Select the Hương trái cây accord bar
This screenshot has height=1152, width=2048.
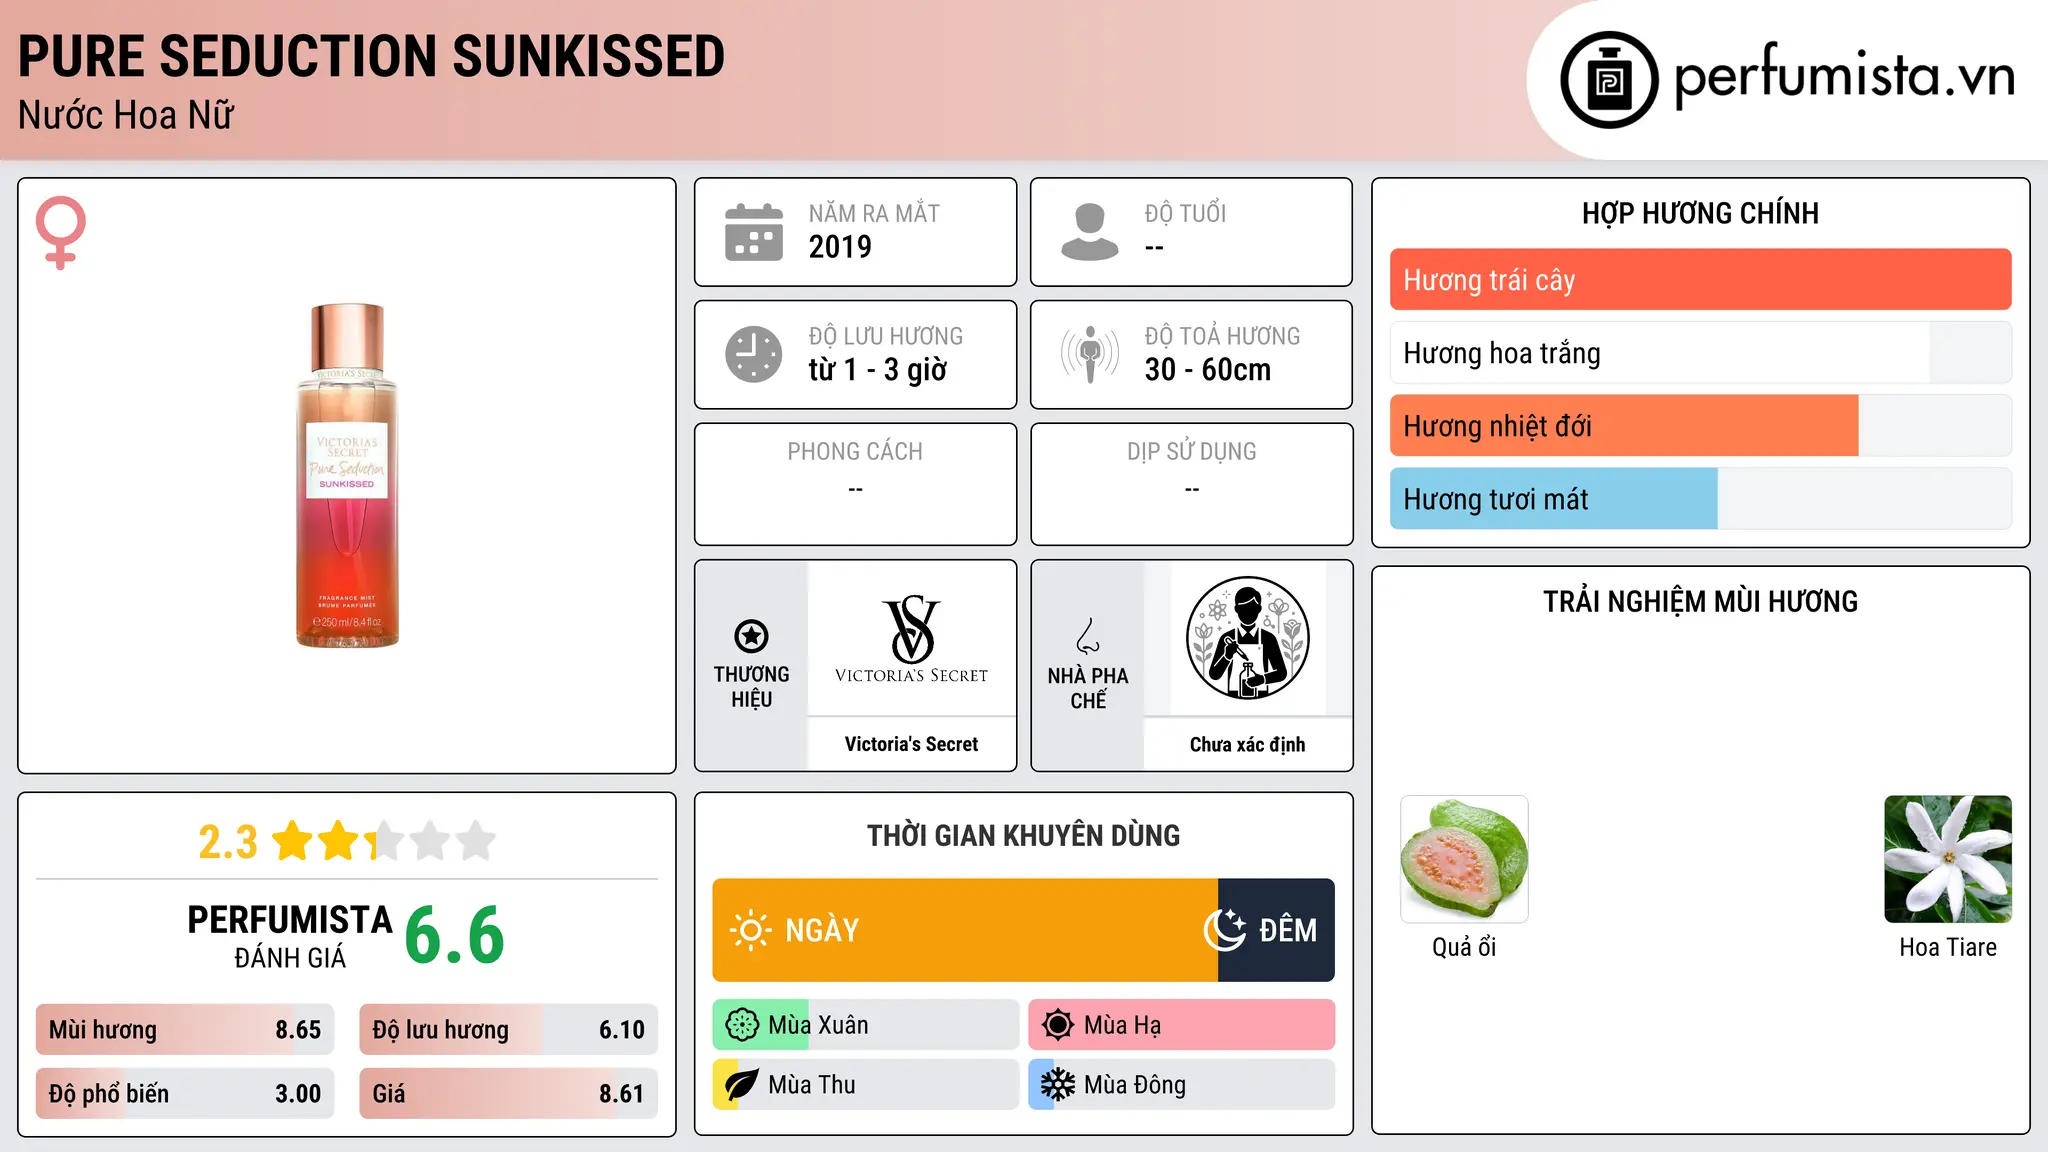1700,280
